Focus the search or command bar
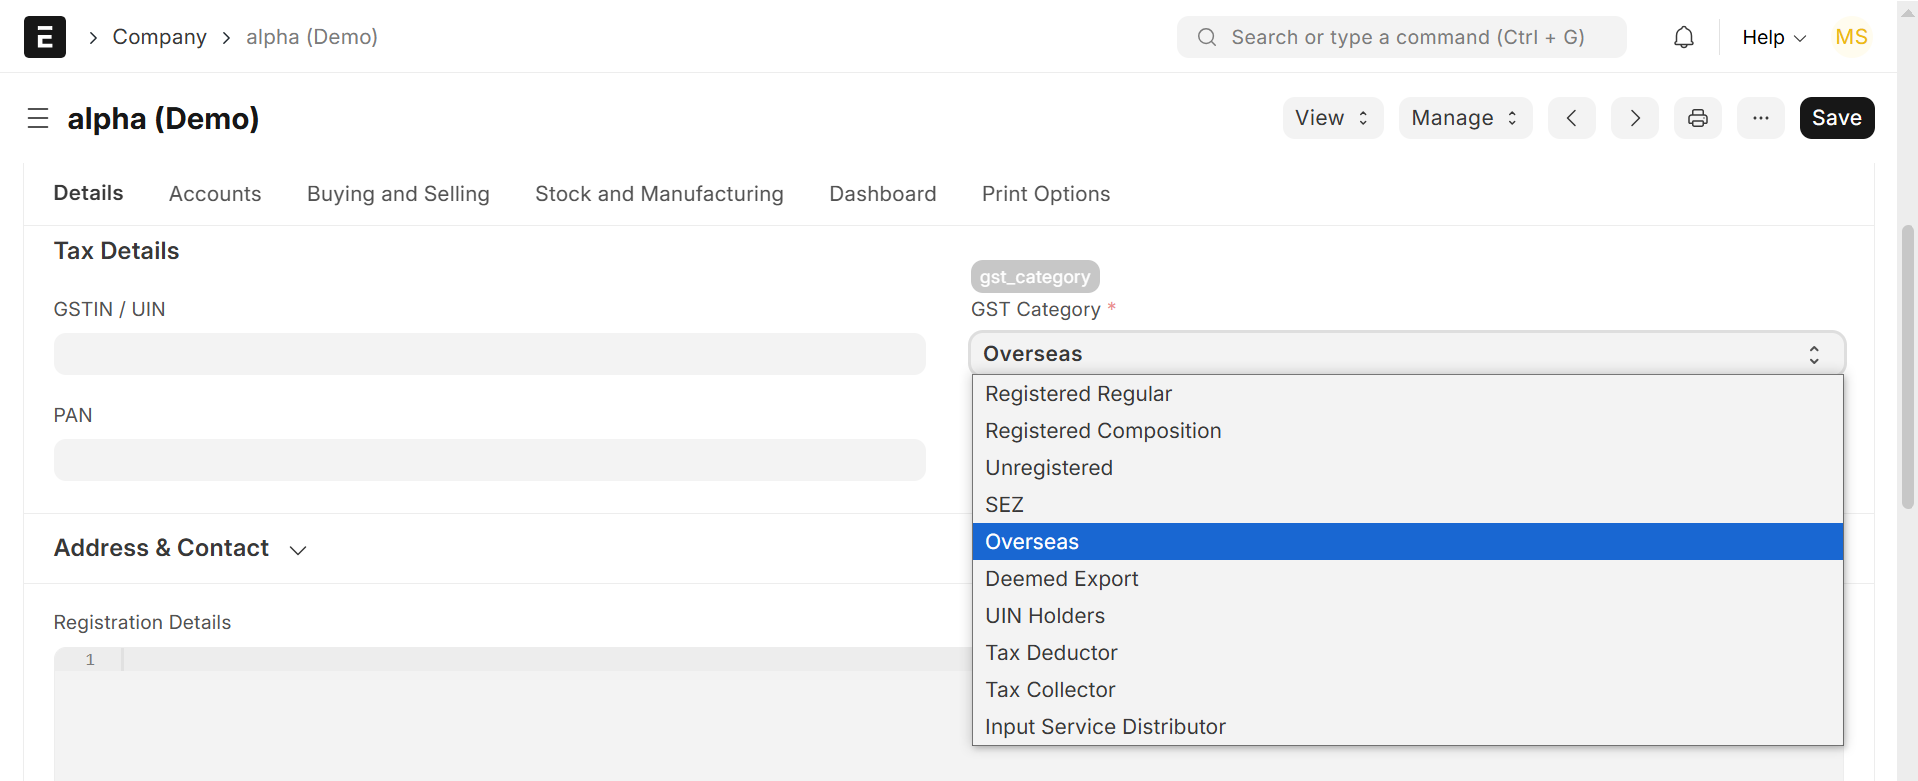 [x=1402, y=37]
